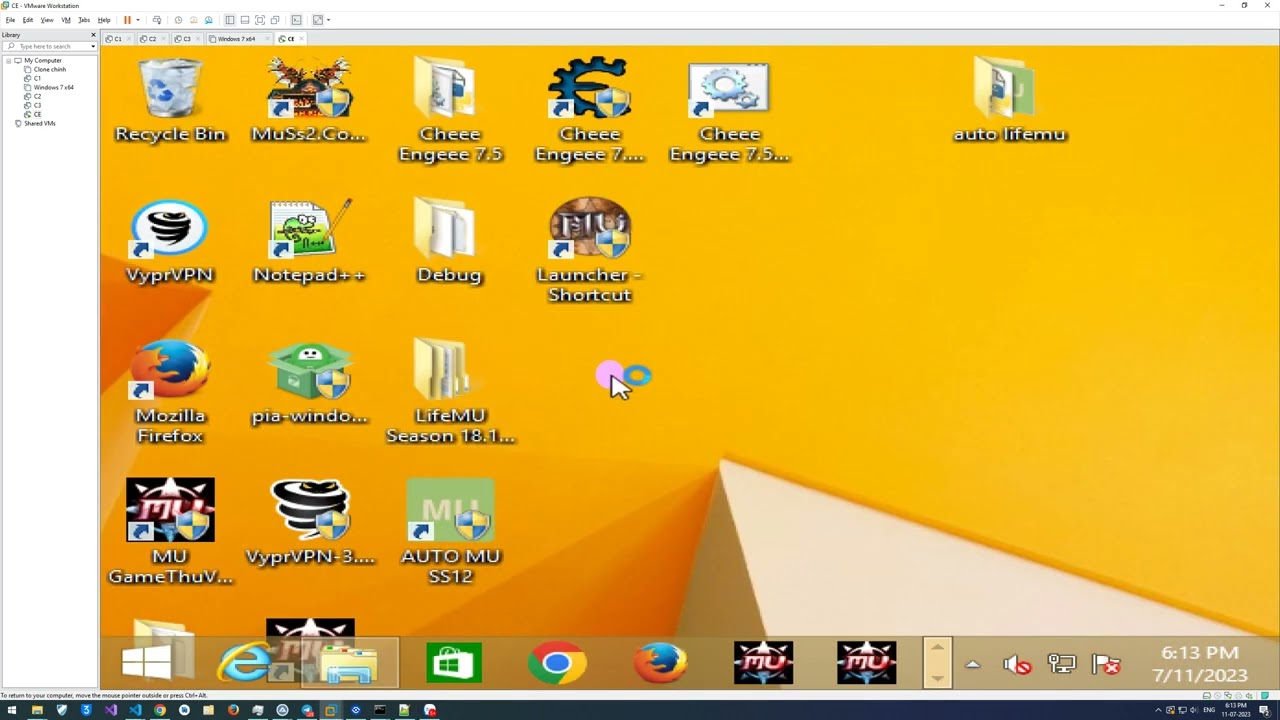Select the MU GameThuV... desktop shortcut
The height and width of the screenshot is (720, 1280).
pos(170,532)
